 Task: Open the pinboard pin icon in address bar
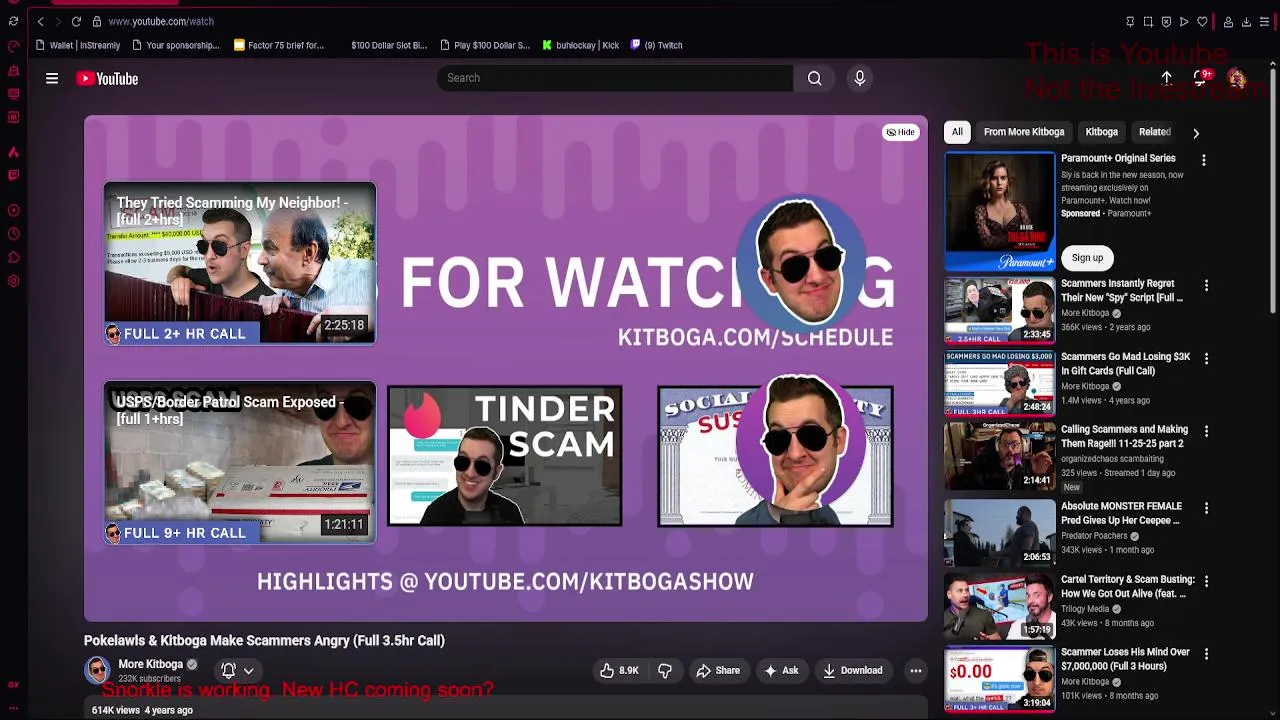tap(1130, 21)
